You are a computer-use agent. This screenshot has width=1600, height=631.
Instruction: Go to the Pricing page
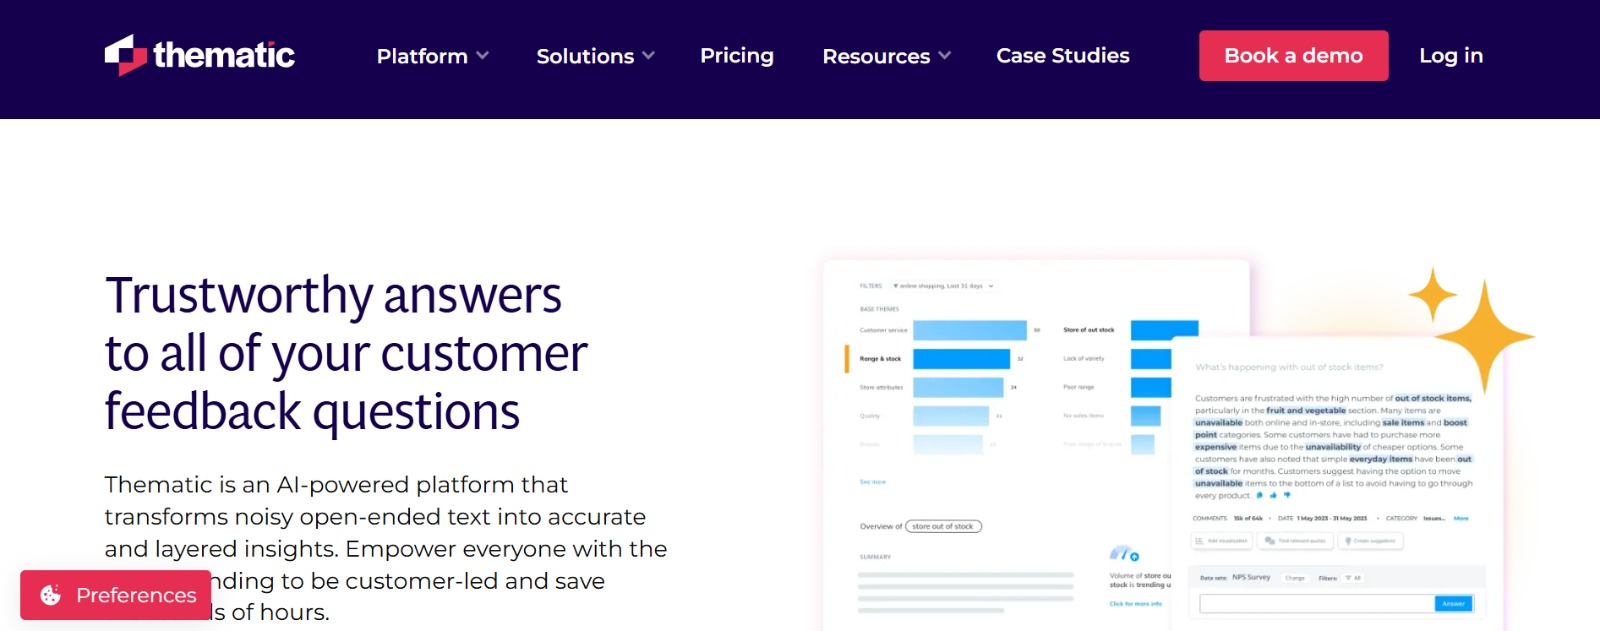(x=737, y=56)
